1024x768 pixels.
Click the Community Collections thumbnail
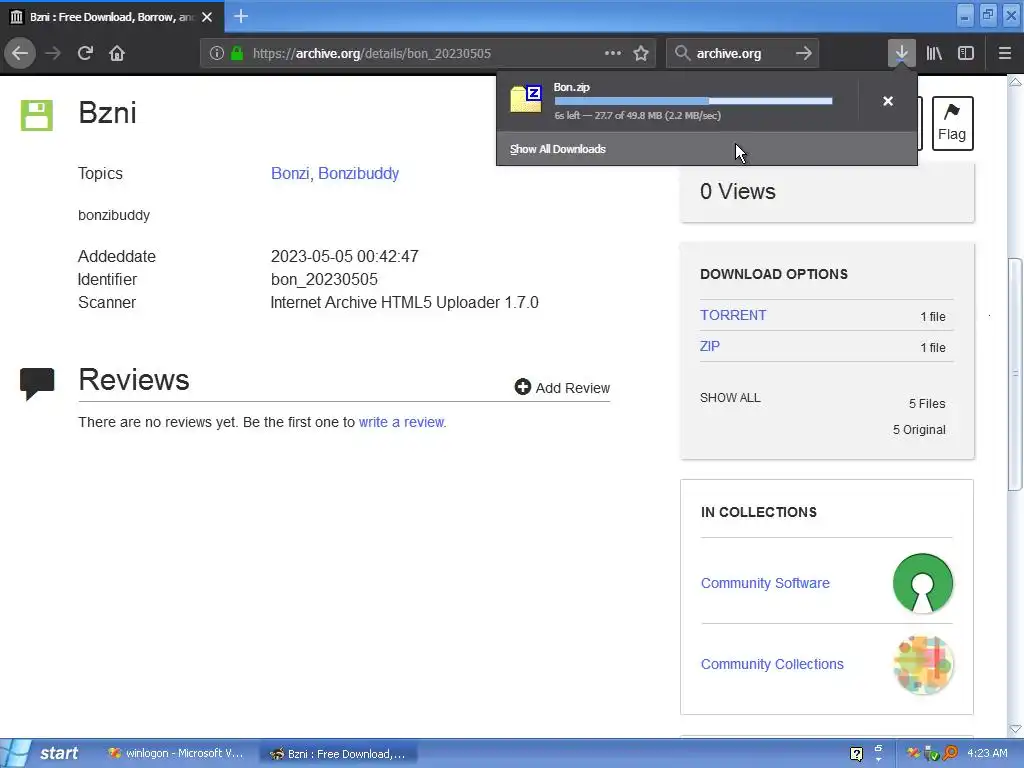[923, 665]
